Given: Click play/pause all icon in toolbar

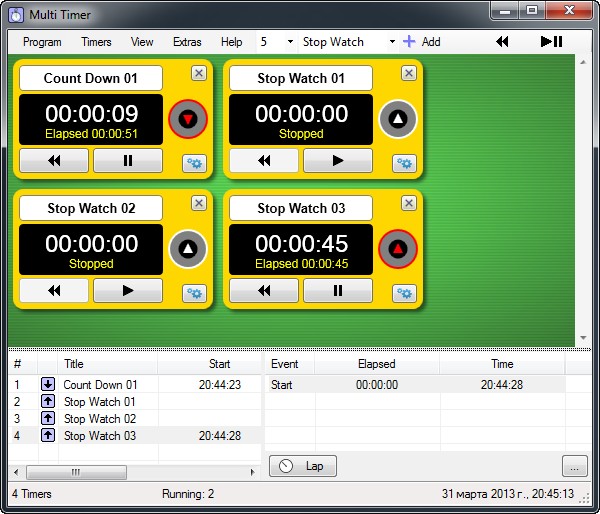Looking at the screenshot, I should tap(551, 42).
